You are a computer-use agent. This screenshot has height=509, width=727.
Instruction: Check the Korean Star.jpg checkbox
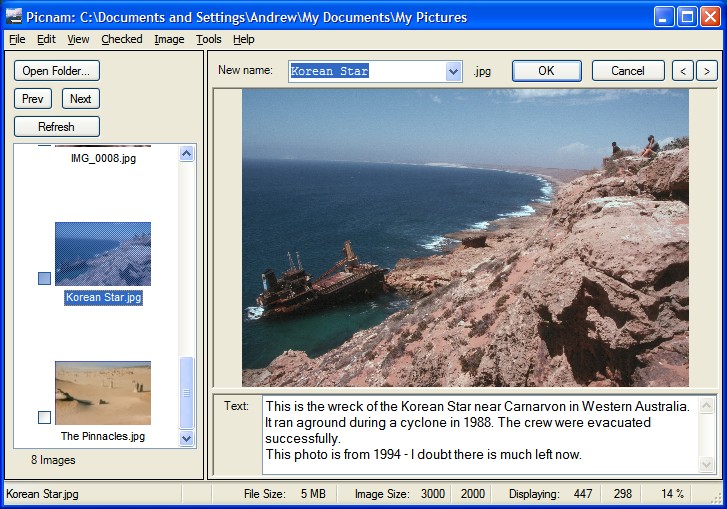tap(44, 279)
